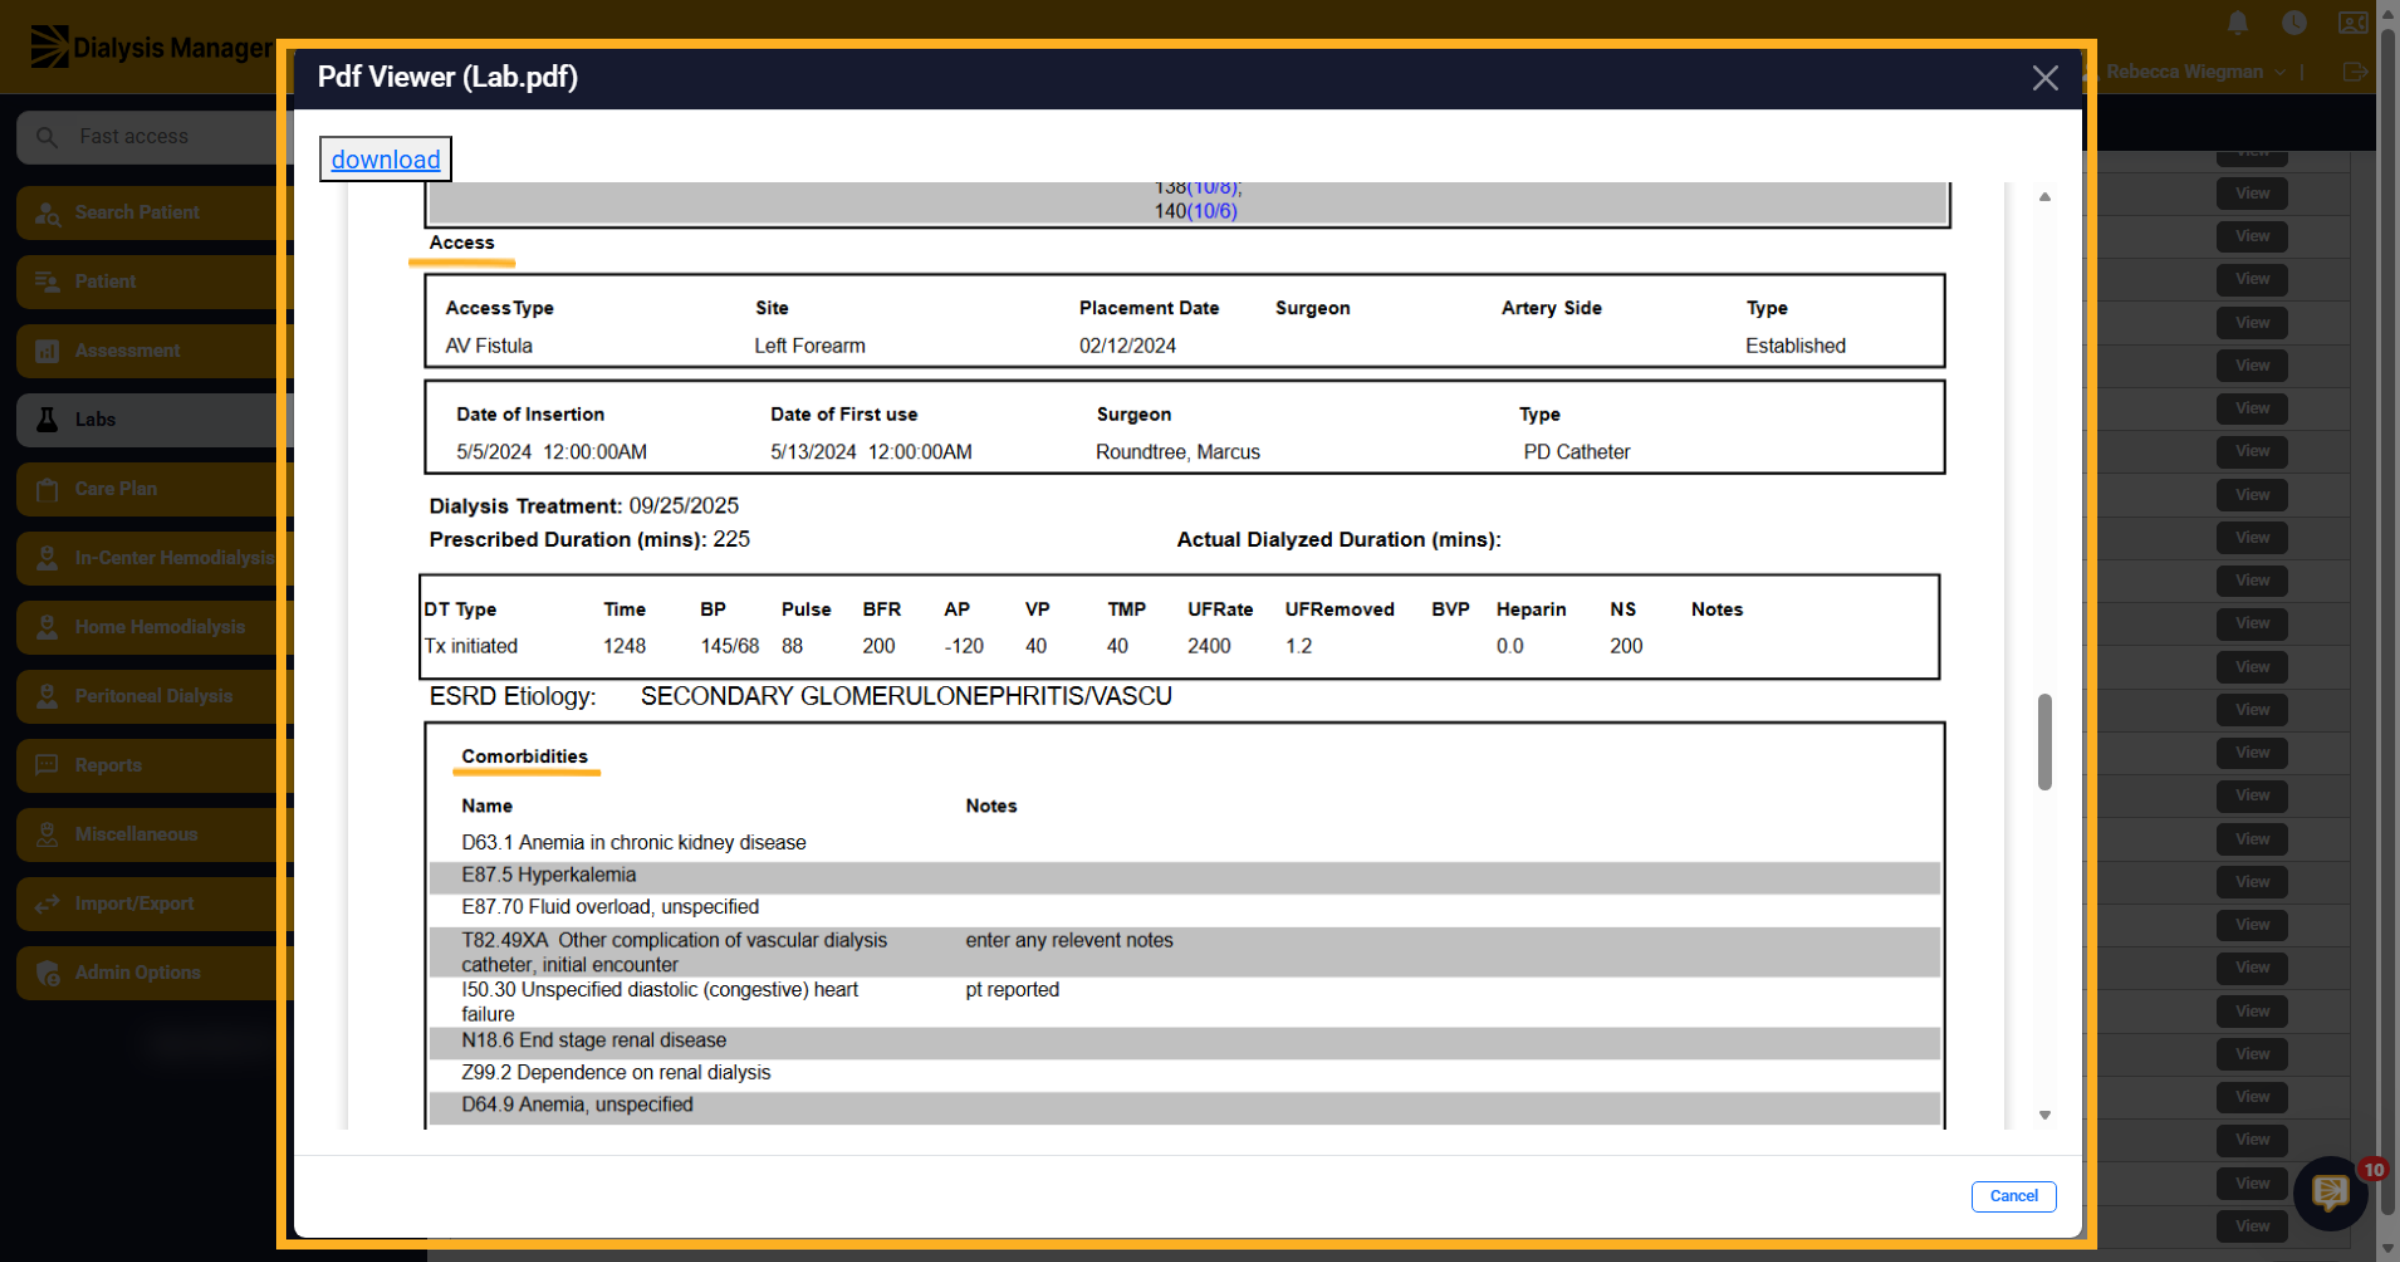2400x1262 pixels.
Task: Click the Dialysis Manager logo
Action: 150,46
